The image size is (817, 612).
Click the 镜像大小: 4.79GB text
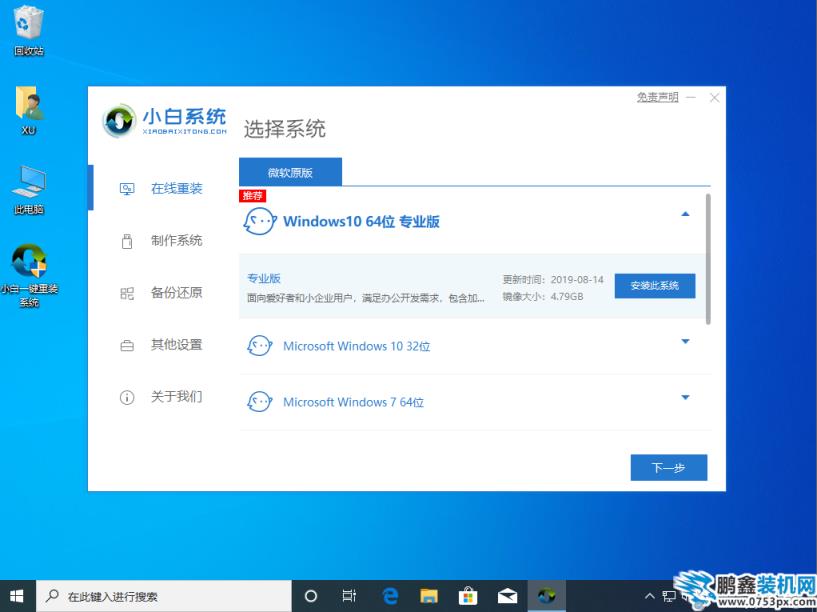(543, 296)
